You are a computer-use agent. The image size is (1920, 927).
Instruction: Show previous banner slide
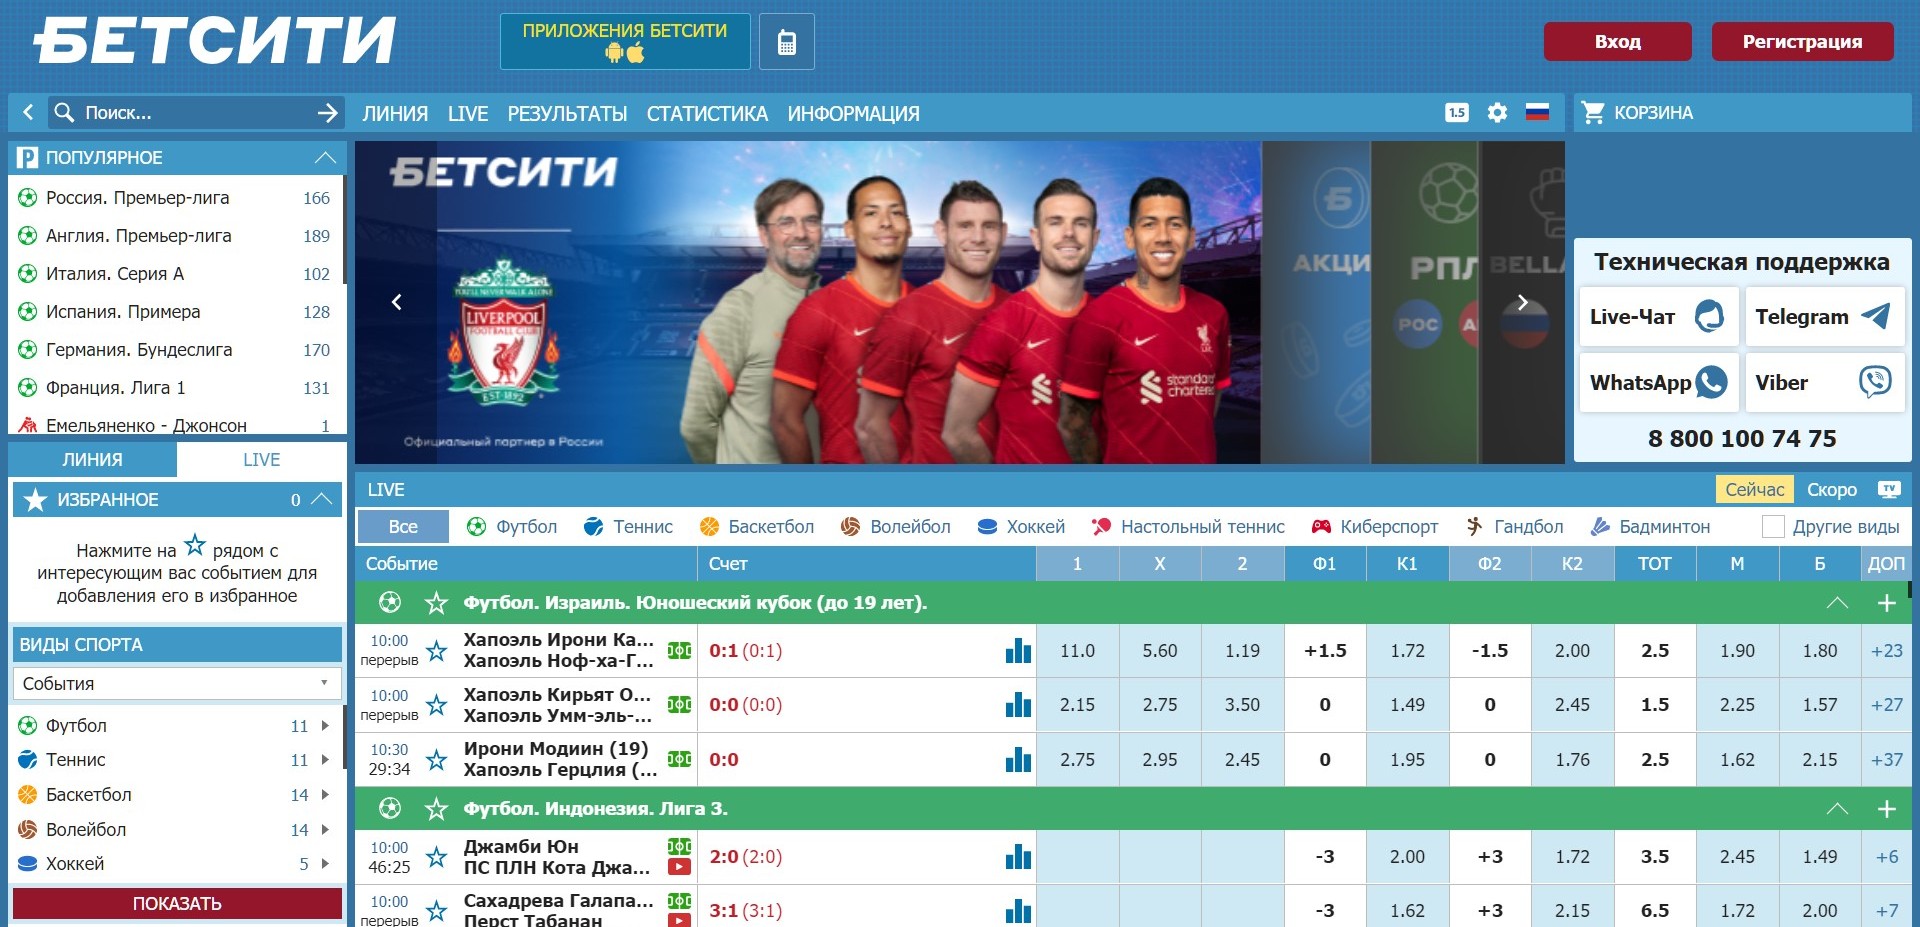coord(397,302)
